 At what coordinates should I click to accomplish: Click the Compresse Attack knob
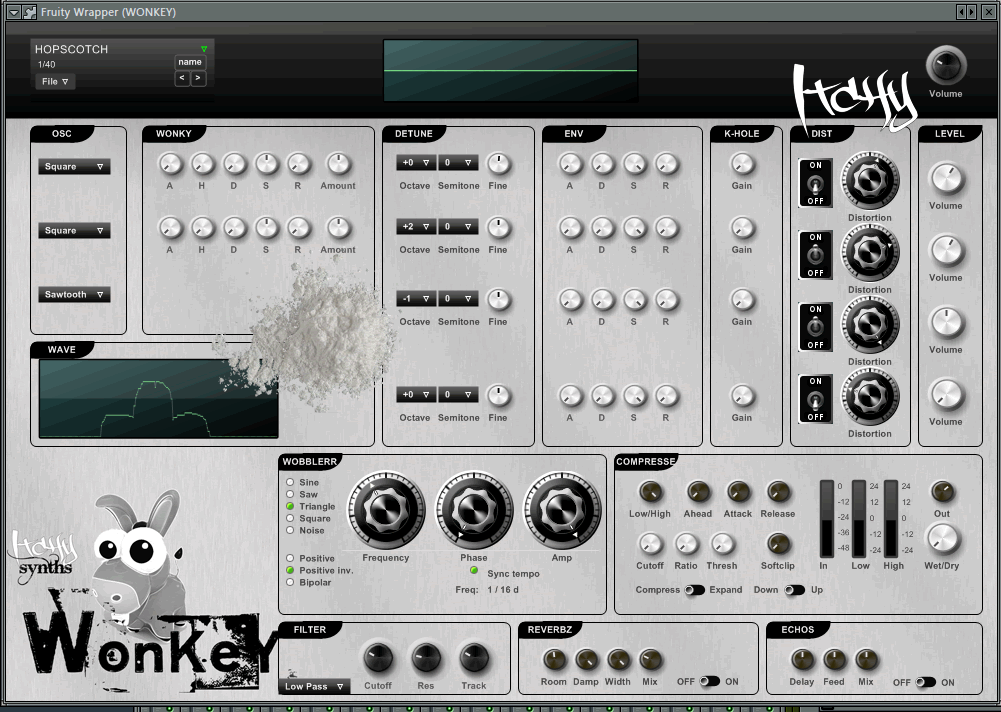pyautogui.click(x=738, y=492)
